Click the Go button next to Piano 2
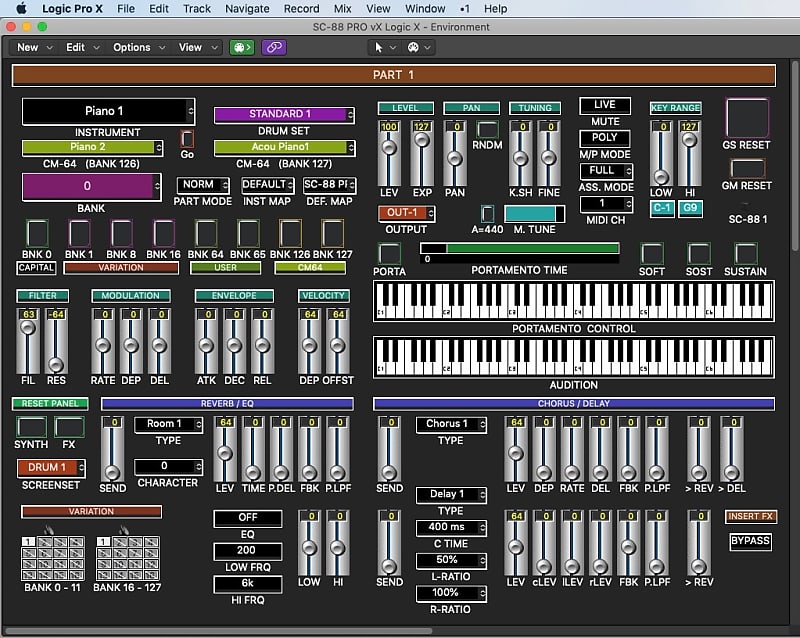 coord(187,139)
